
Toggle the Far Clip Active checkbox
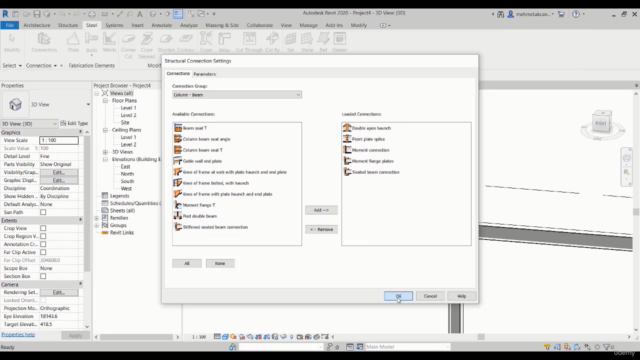pyautogui.click(x=43, y=252)
